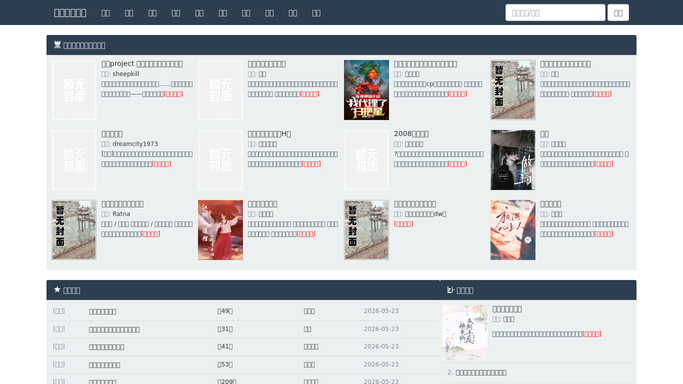Screen dimensions: 683x384
Task: Open the book title starting with "2008"
Action: point(411,134)
